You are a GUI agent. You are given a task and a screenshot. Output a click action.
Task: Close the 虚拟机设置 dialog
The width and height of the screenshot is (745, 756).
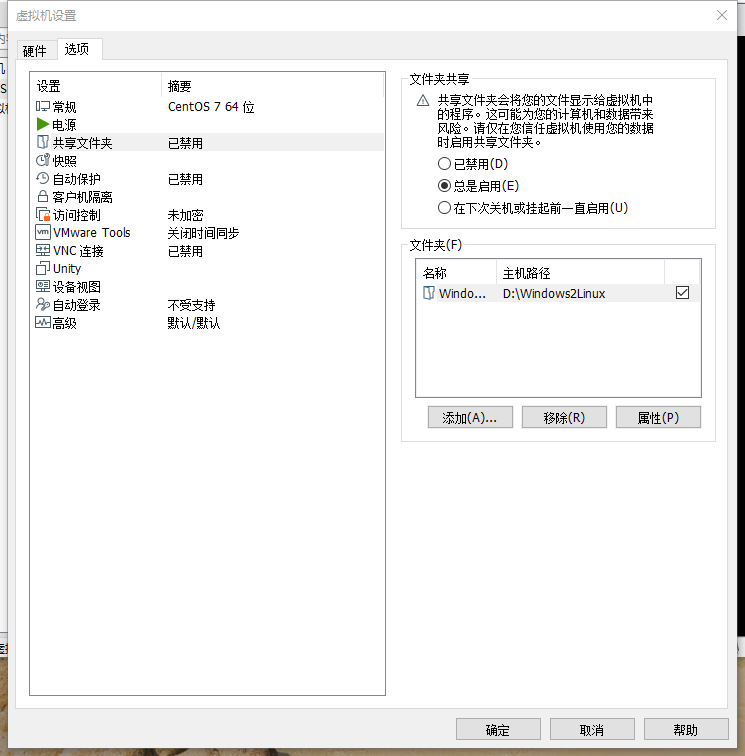click(x=722, y=15)
